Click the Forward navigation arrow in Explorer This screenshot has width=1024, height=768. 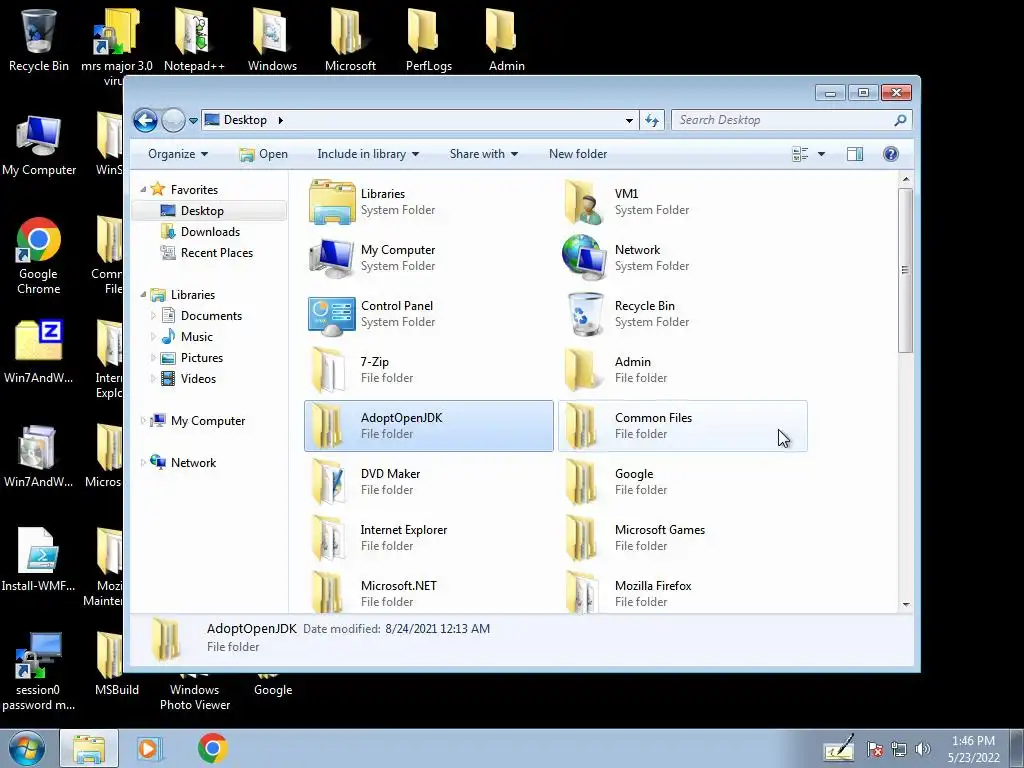tap(173, 120)
